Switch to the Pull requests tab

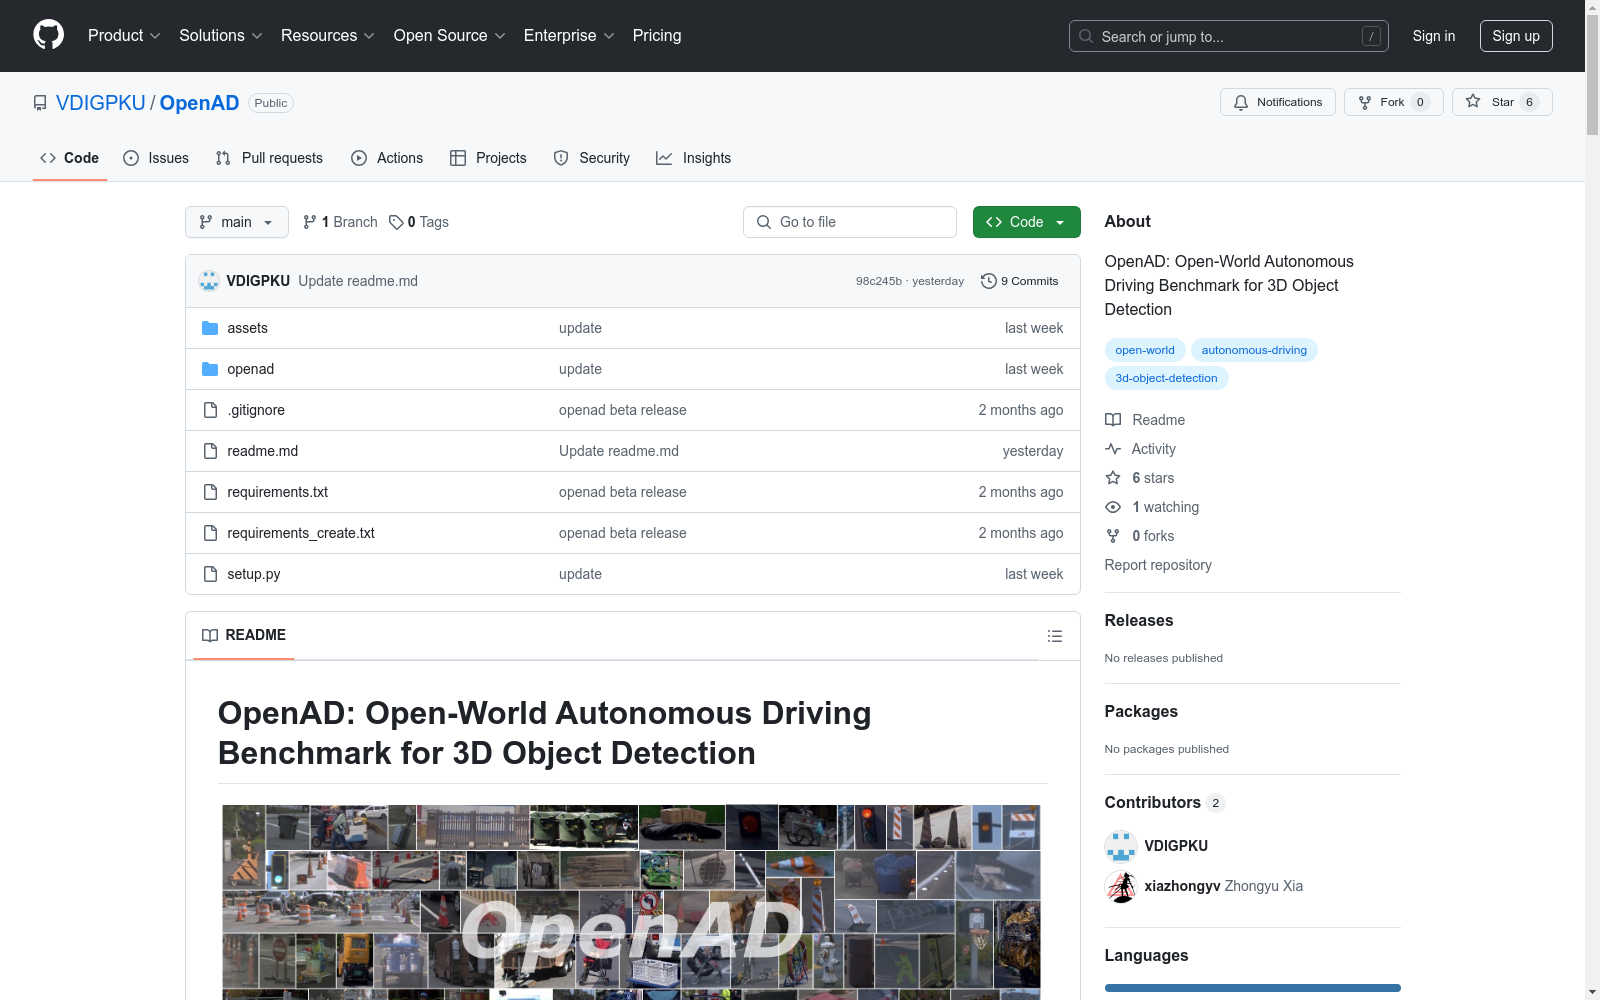tap(269, 158)
